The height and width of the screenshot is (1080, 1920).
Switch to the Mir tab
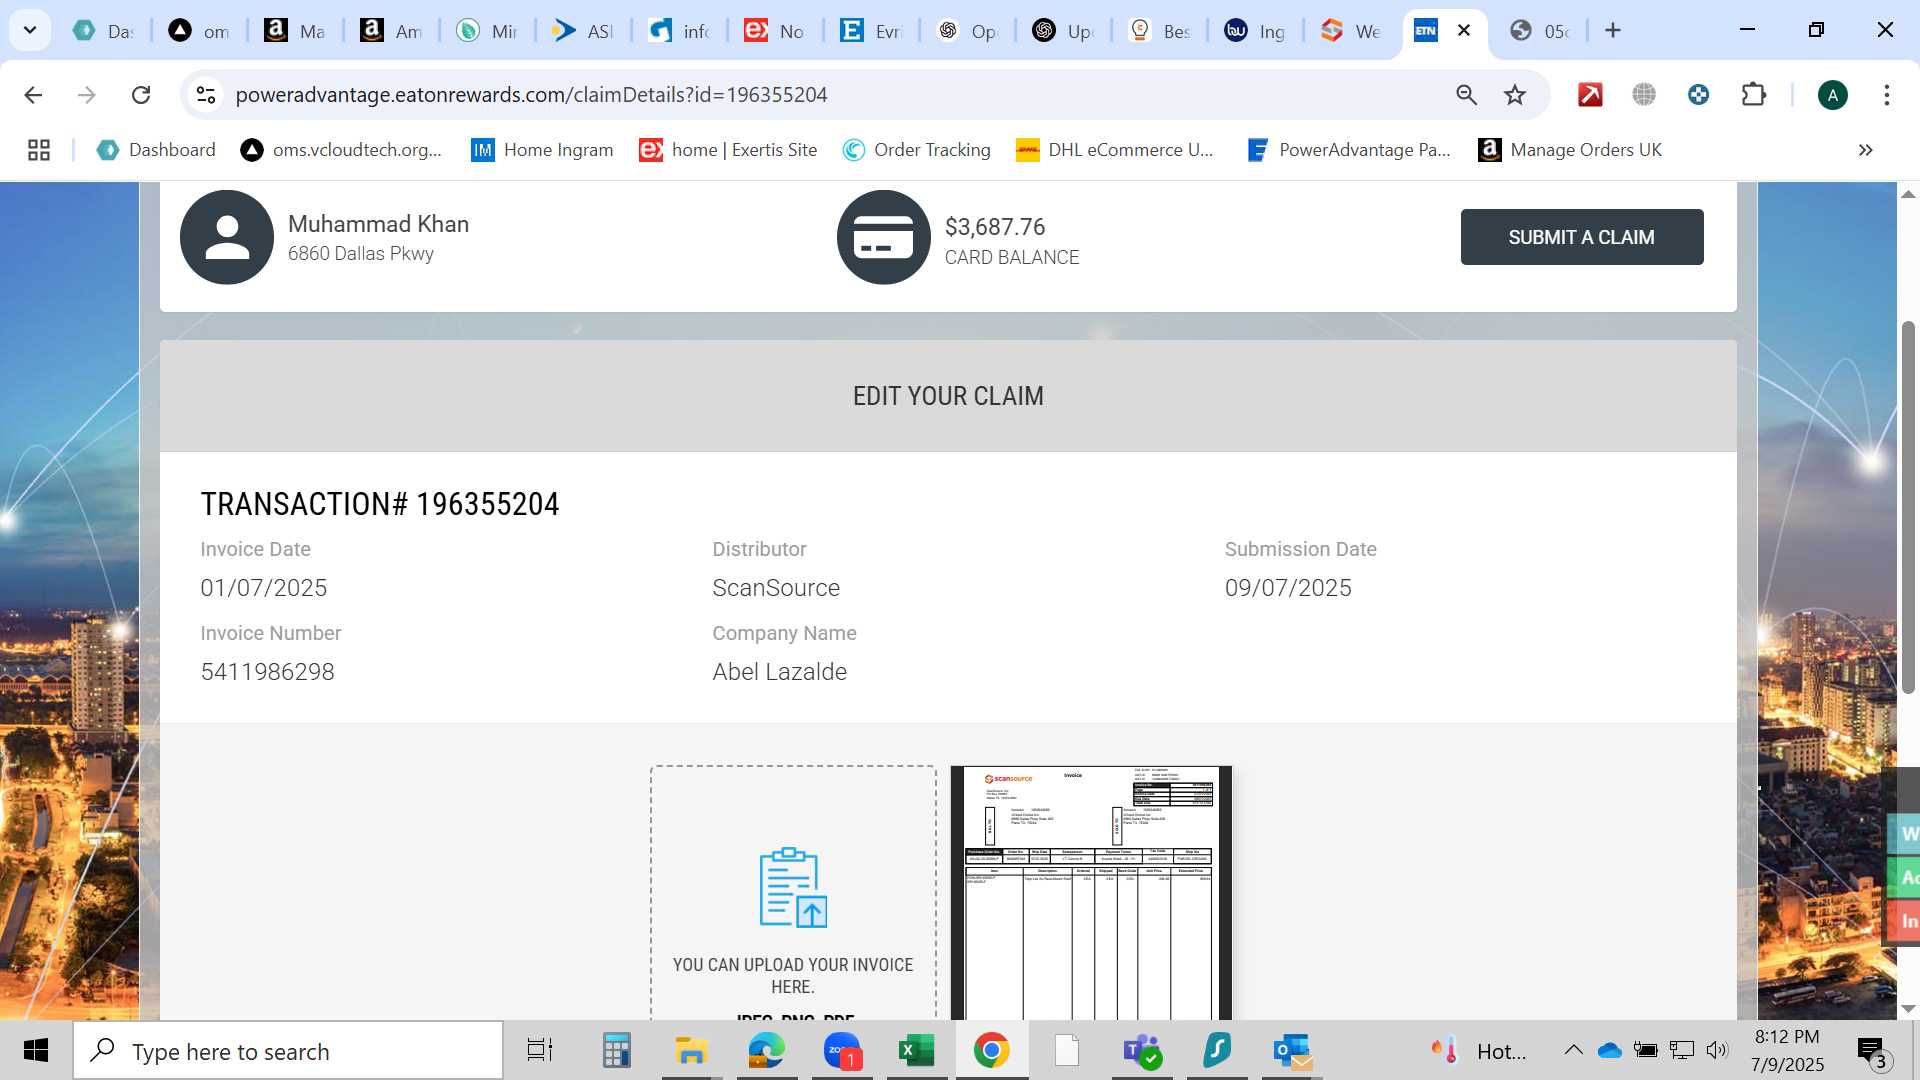point(487,31)
